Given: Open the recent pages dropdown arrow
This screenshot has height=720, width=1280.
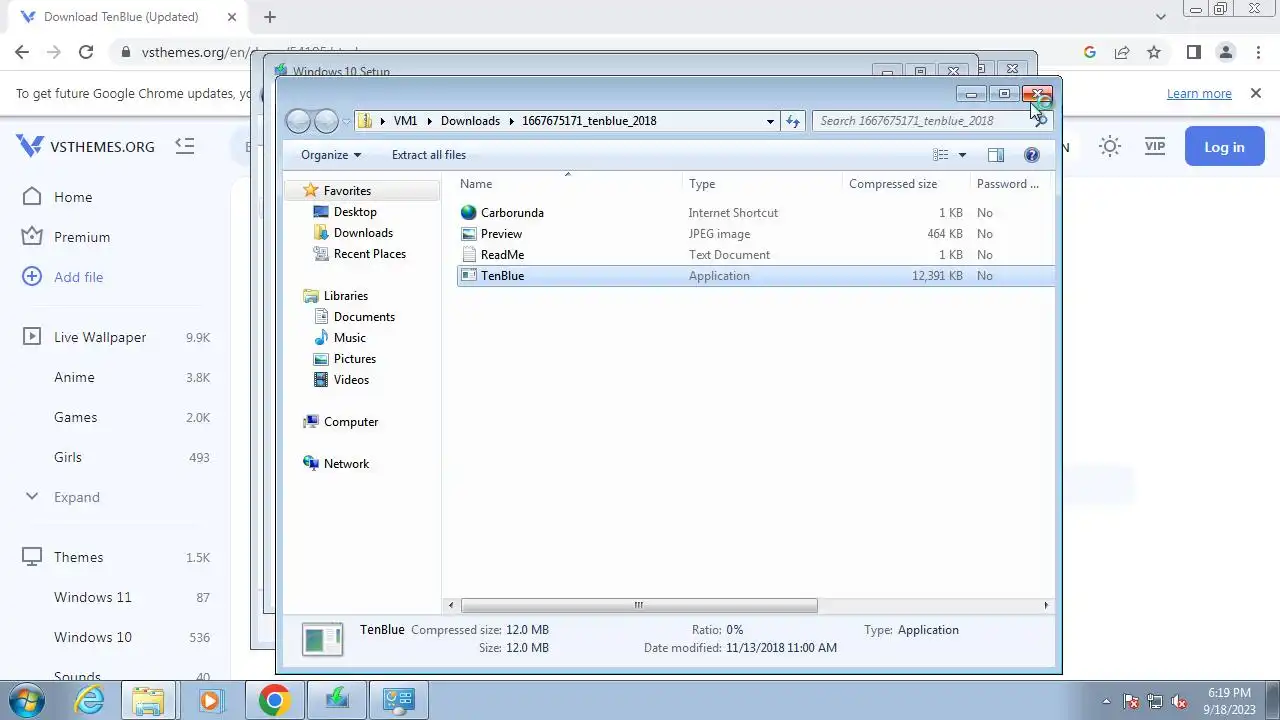Looking at the screenshot, I should (x=347, y=121).
